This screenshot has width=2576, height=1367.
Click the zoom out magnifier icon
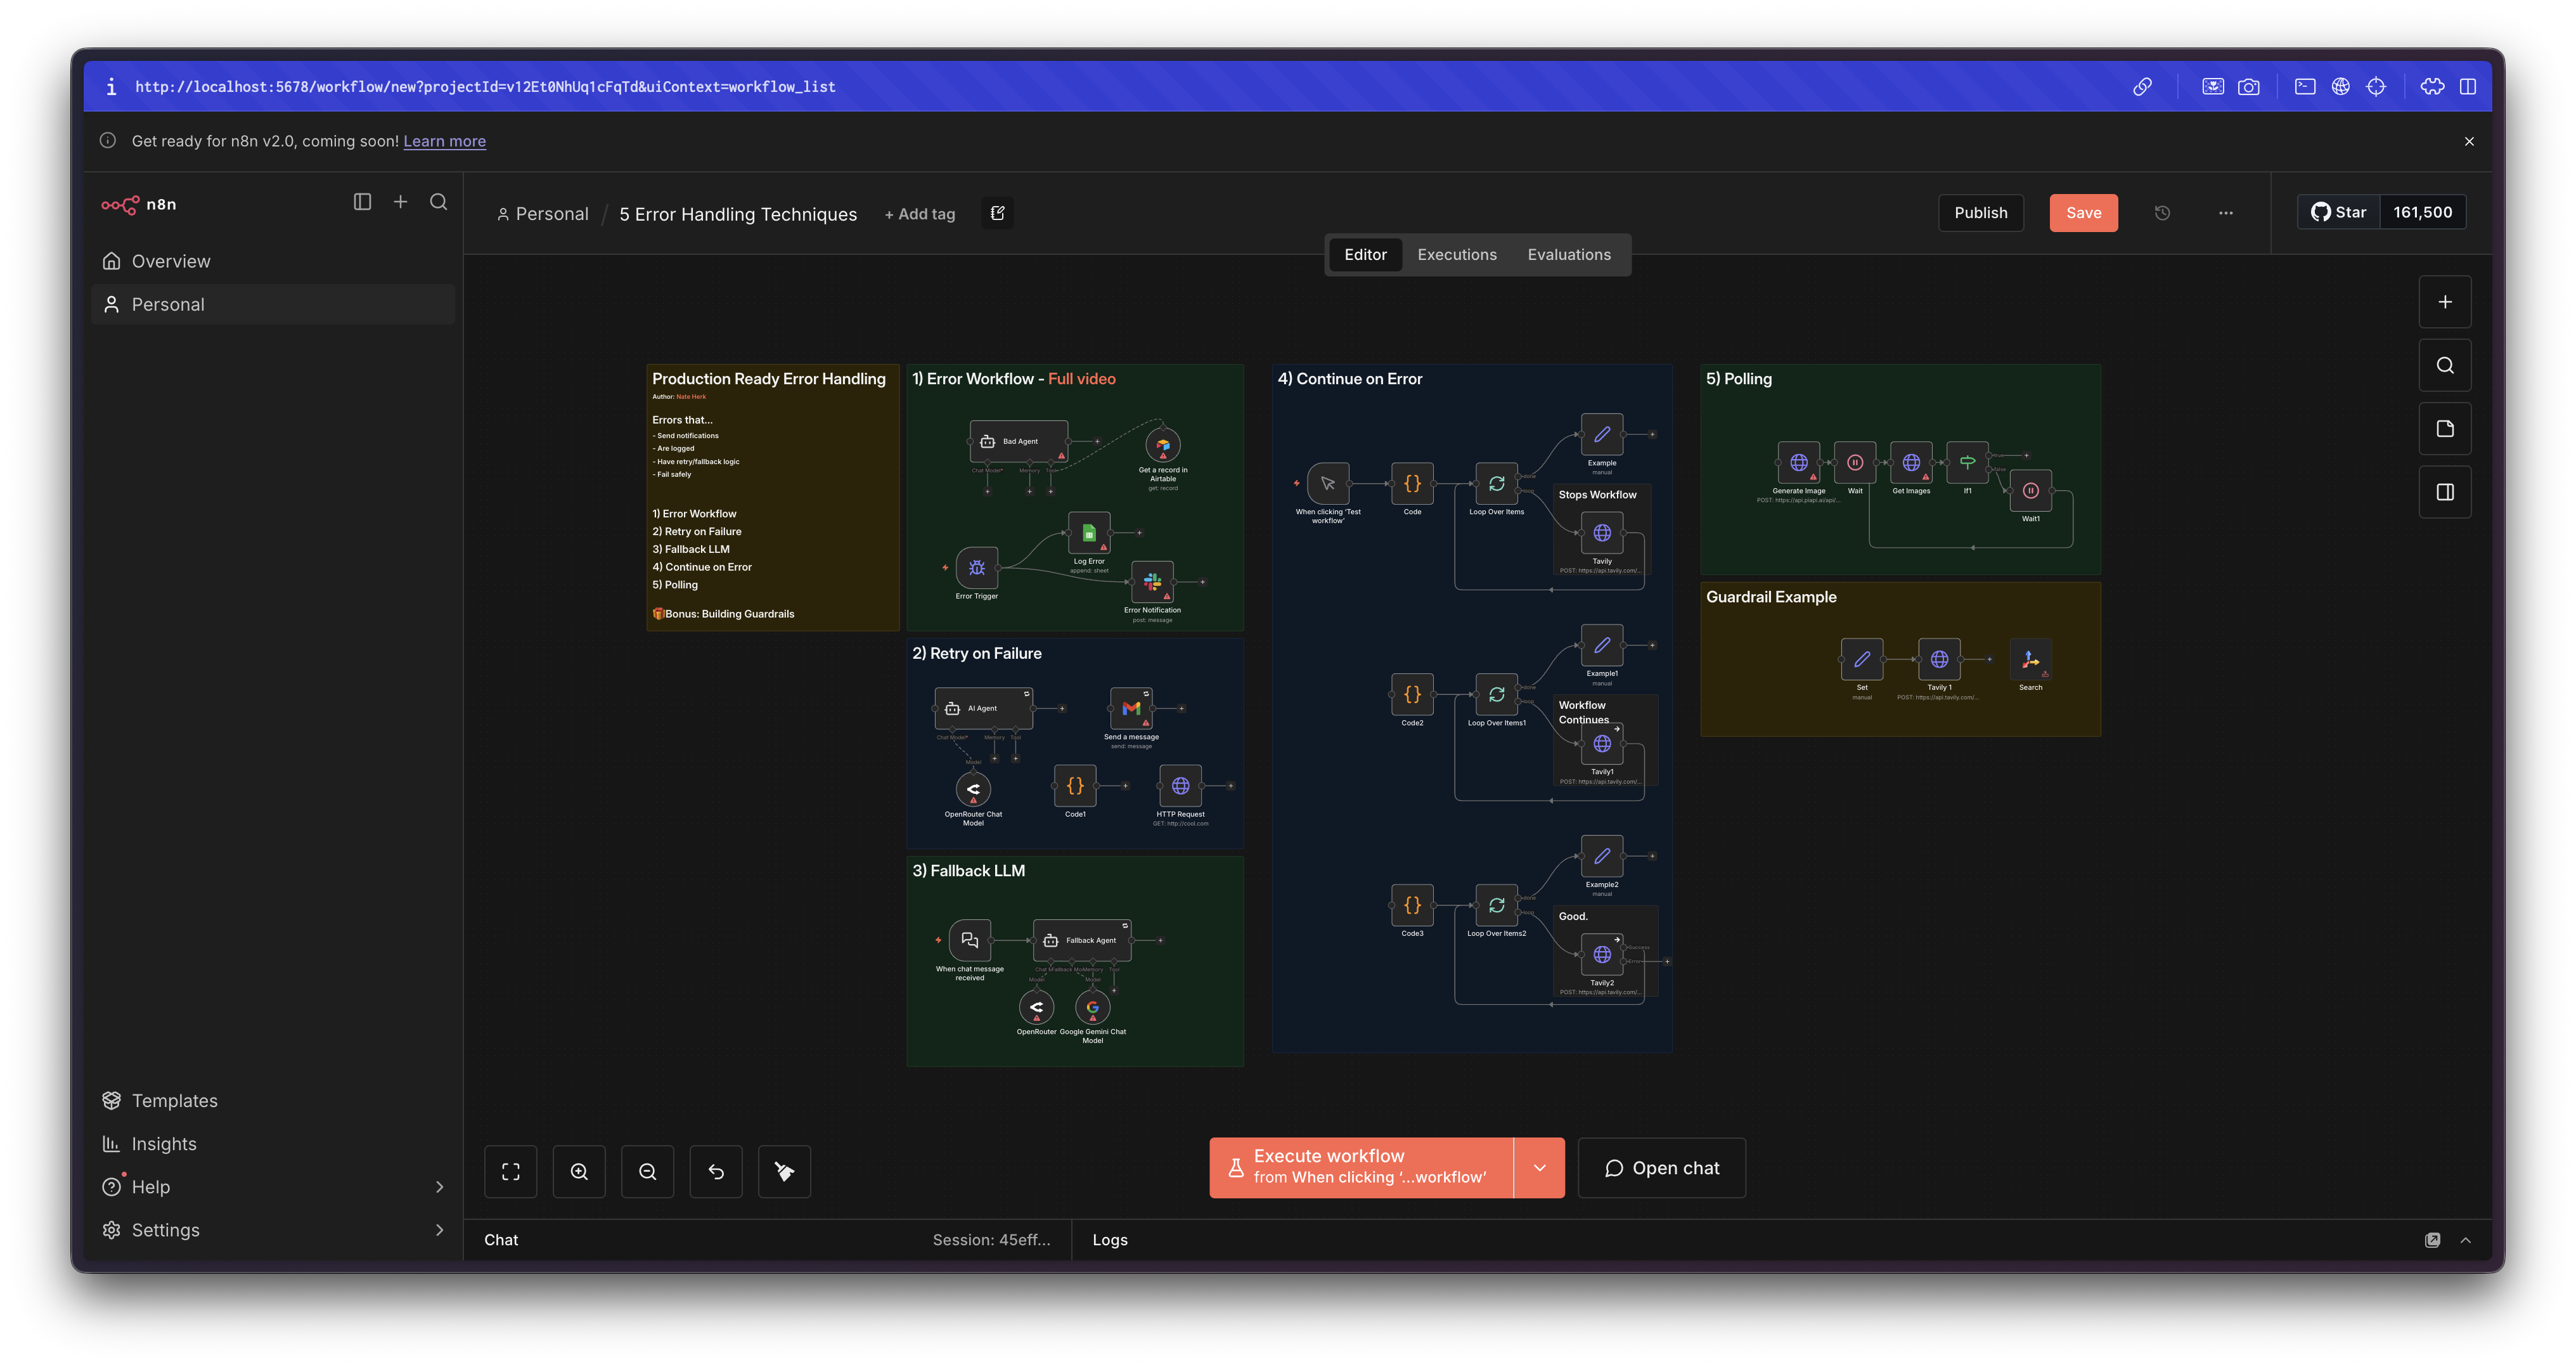647,1171
